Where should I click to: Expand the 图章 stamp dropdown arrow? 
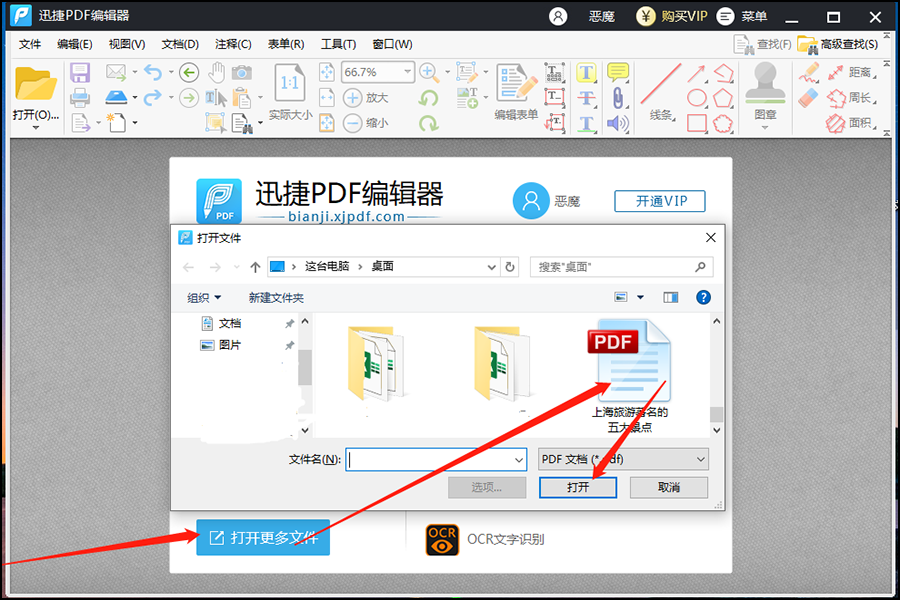(765, 127)
